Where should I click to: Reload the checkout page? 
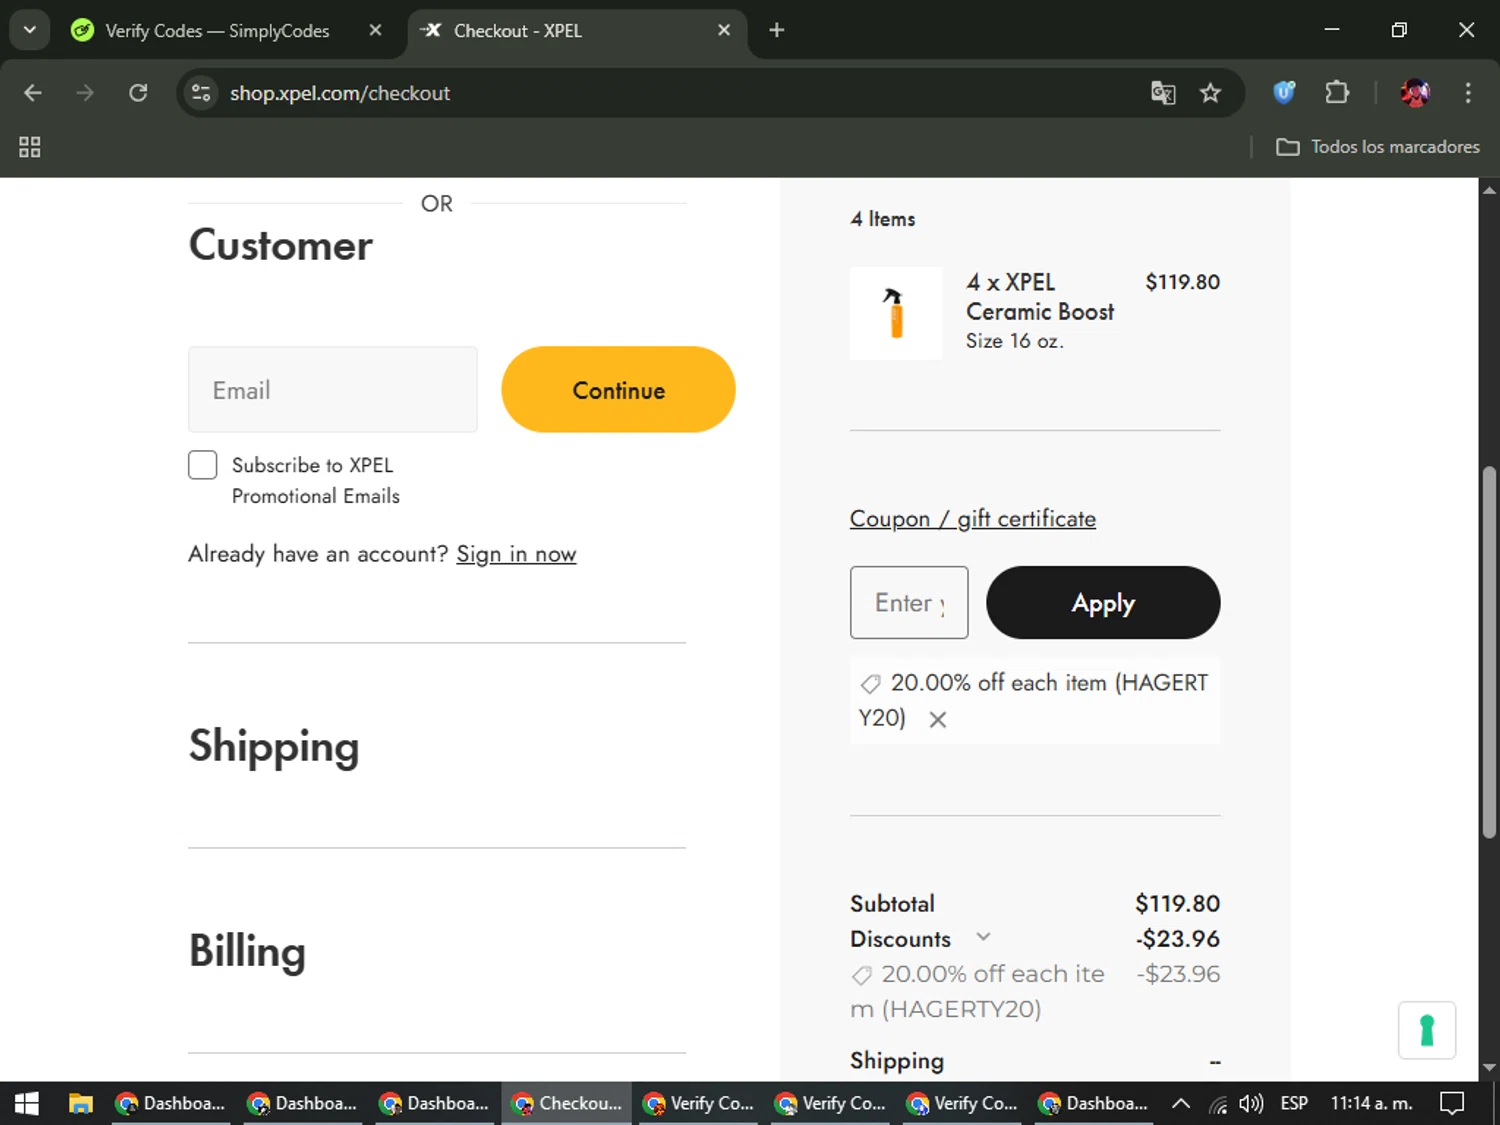tap(138, 93)
